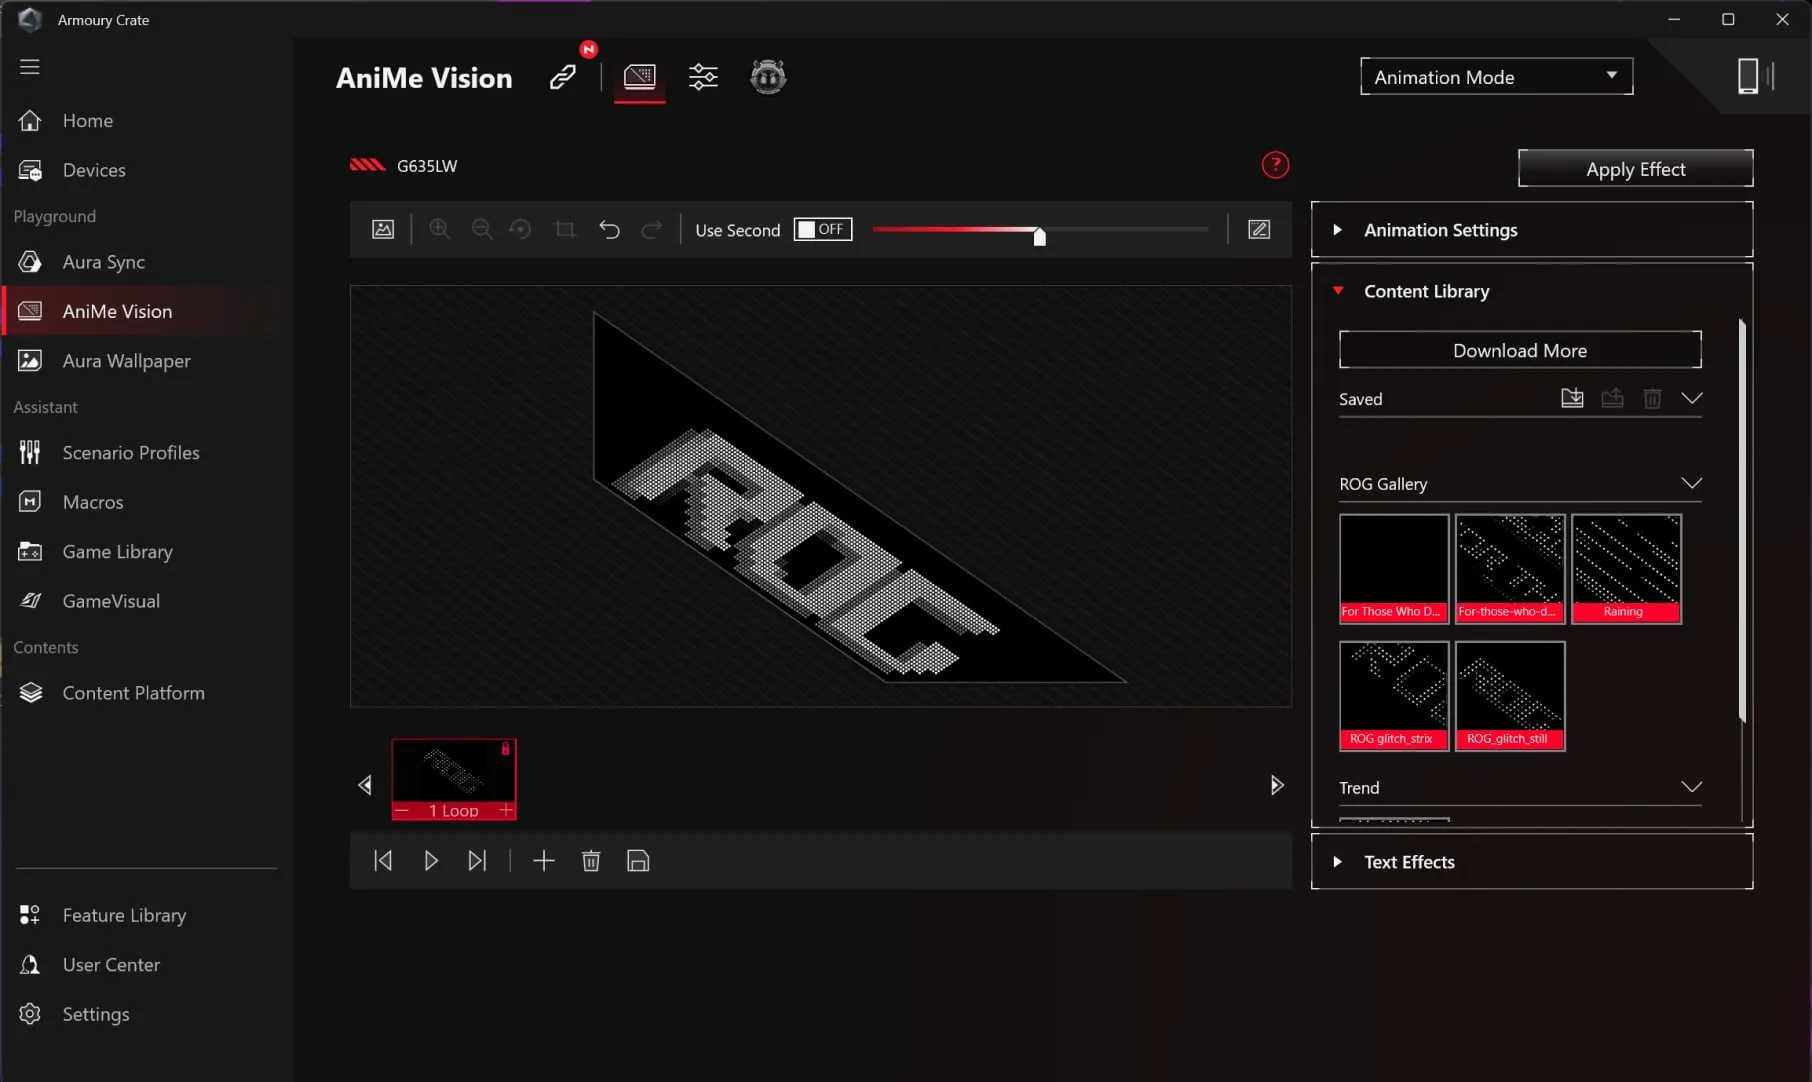Screen dimensions: 1812x1082
Task: Click the redo arrow icon
Action: click(x=651, y=229)
